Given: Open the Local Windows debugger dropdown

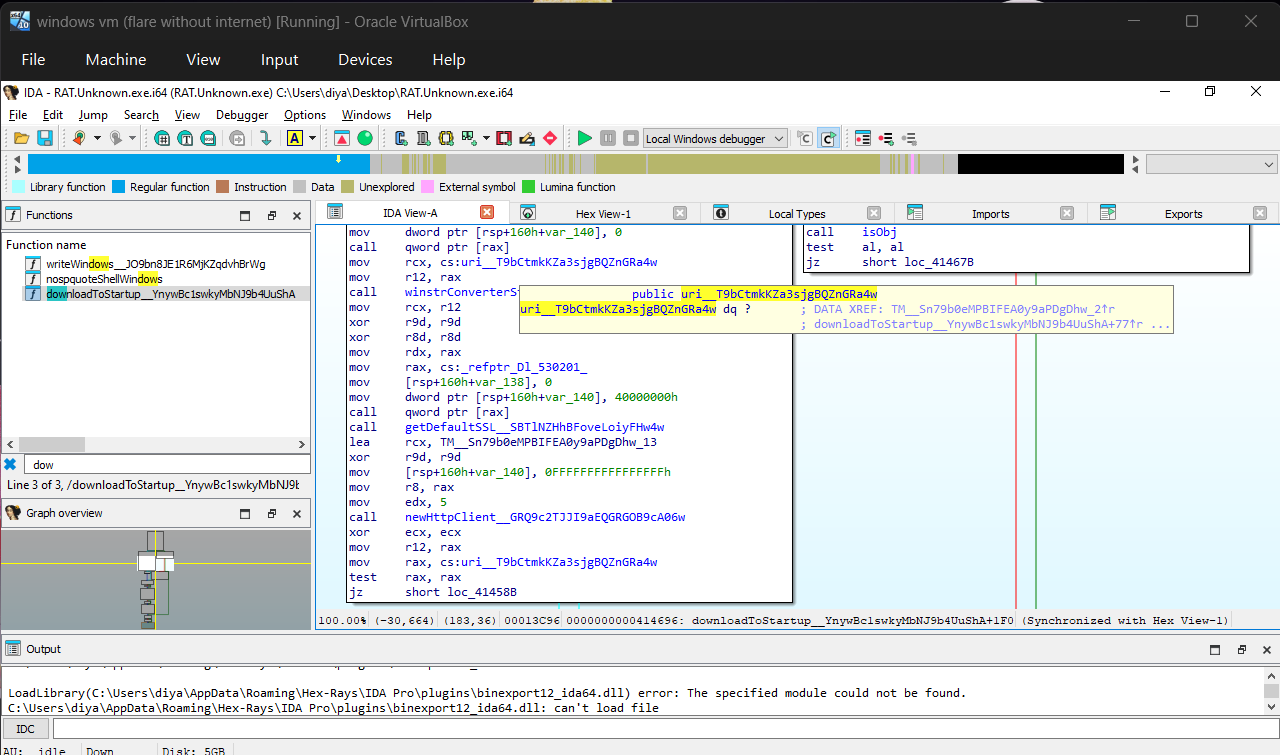Looking at the screenshot, I should click(715, 138).
